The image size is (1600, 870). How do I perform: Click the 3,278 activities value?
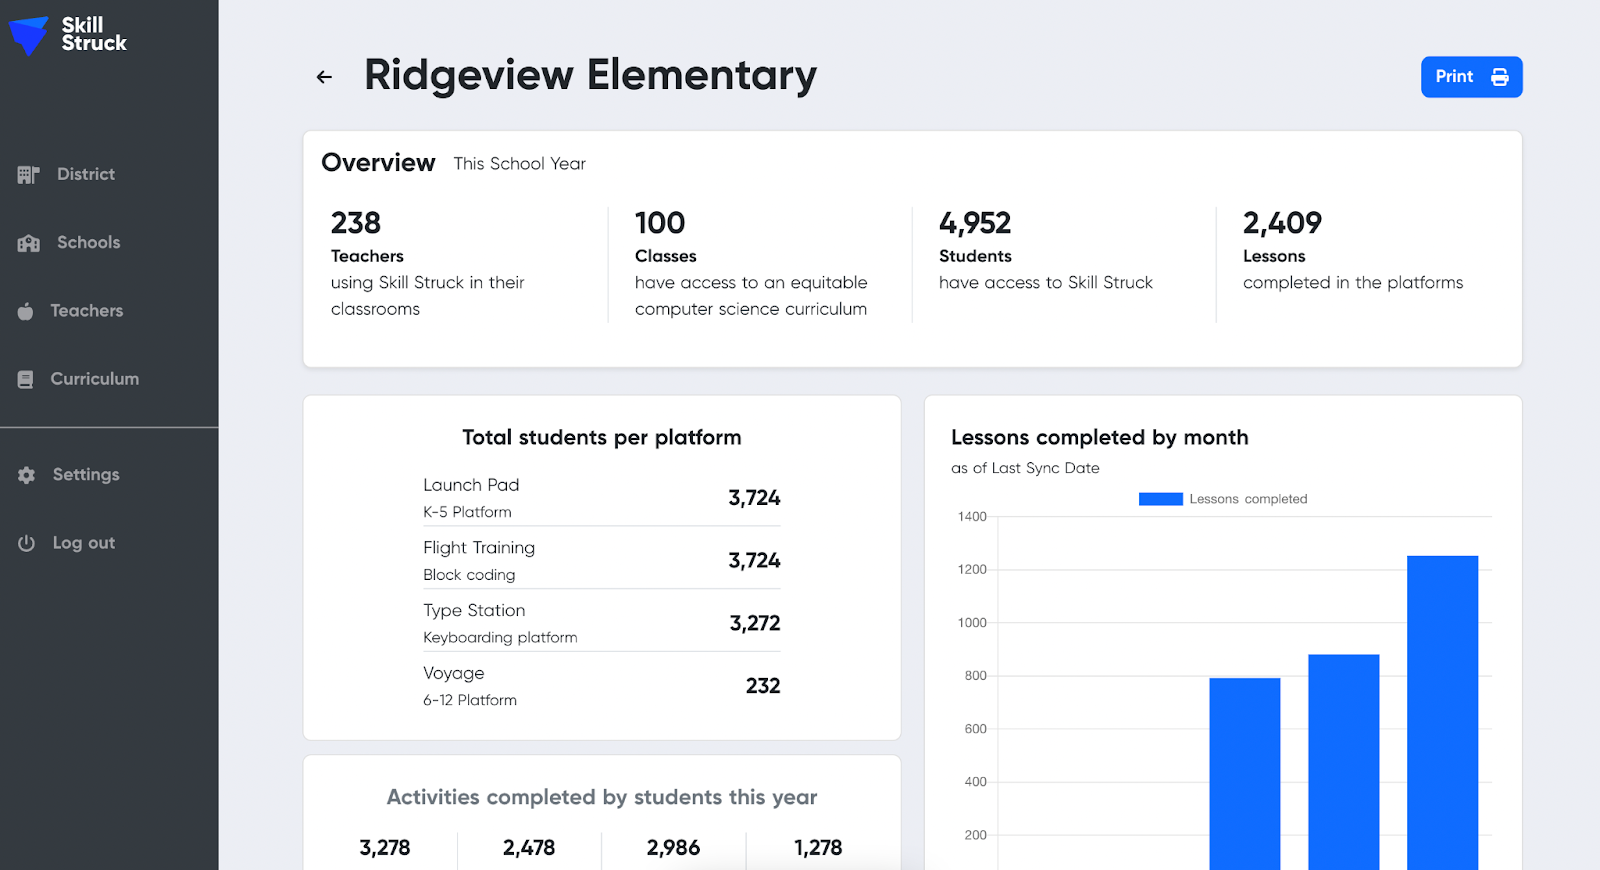point(385,848)
